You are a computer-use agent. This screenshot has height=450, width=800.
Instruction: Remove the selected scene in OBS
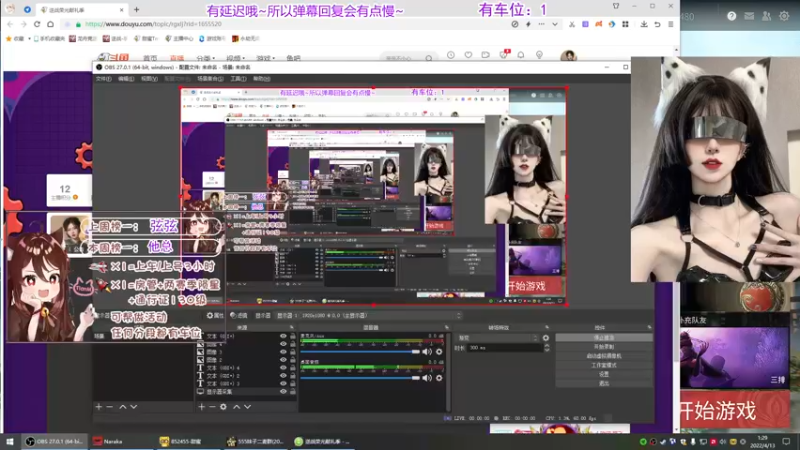tap(110, 407)
